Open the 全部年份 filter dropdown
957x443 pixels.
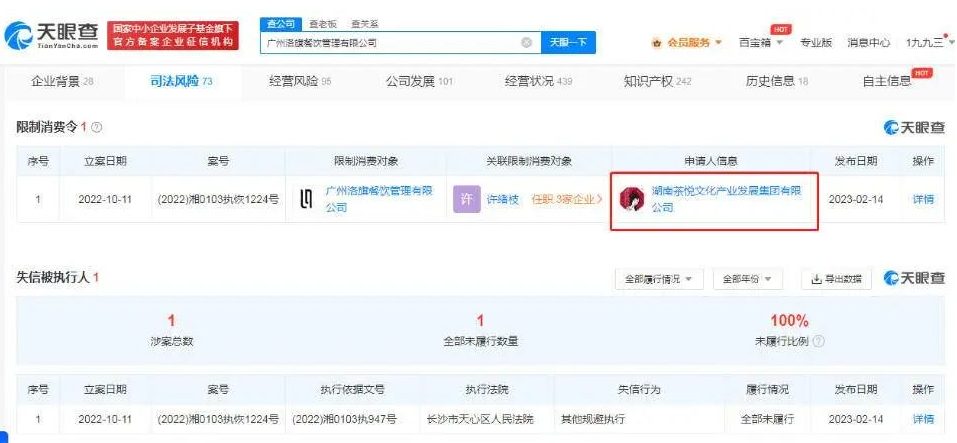point(747,279)
